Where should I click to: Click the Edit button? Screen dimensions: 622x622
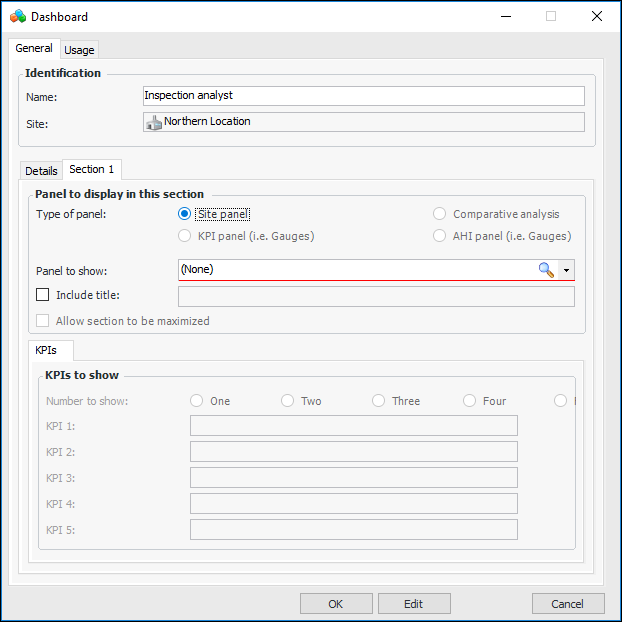pos(414,604)
